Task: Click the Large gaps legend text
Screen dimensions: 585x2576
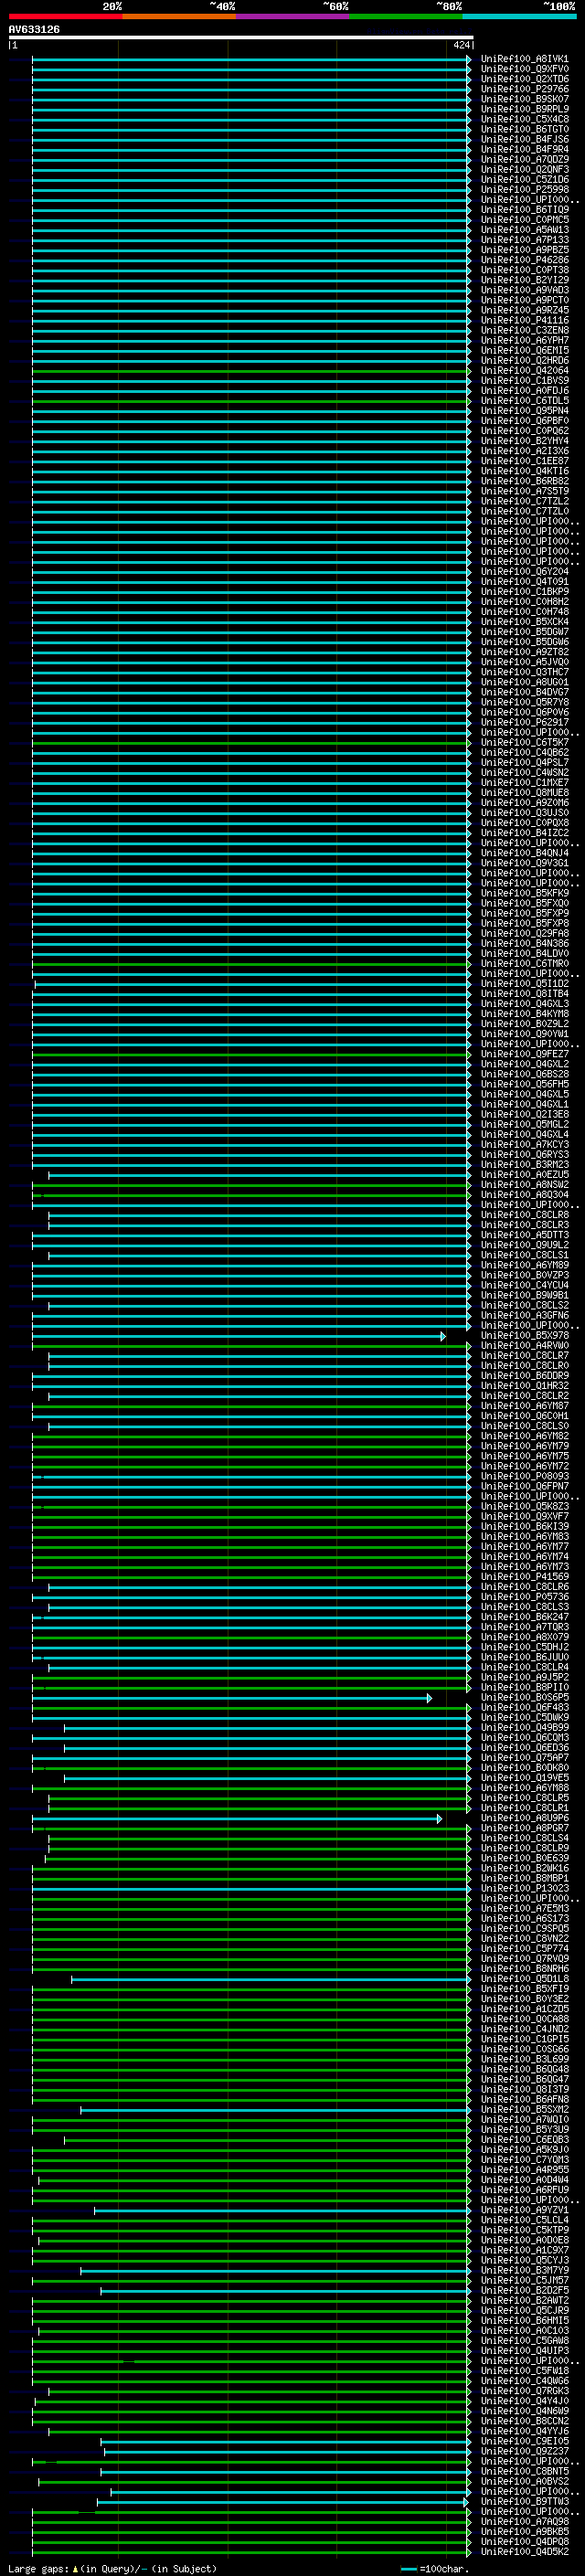Action: [112, 2569]
